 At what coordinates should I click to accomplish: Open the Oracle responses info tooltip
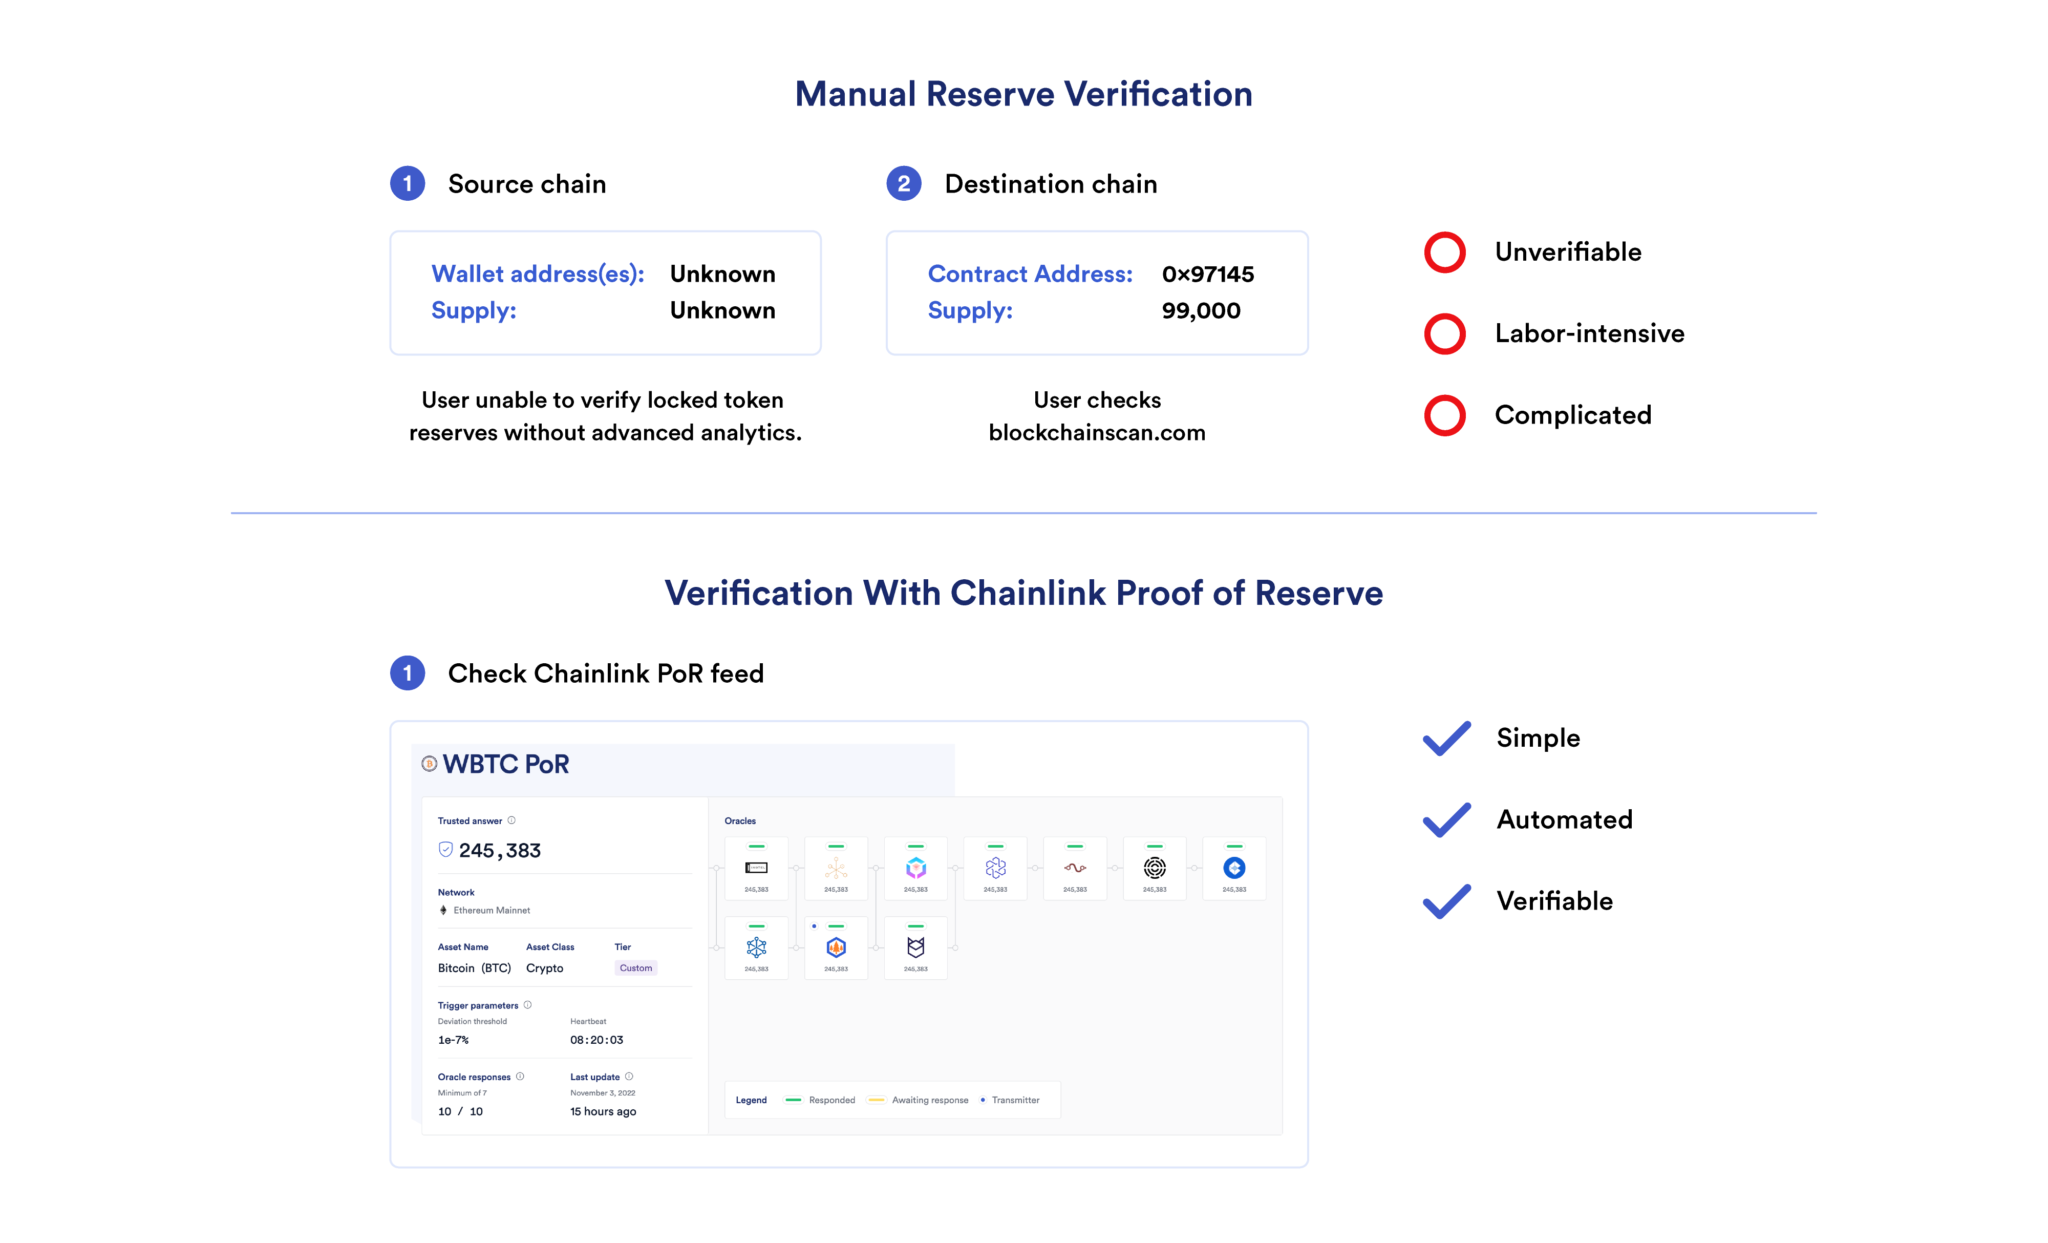(520, 1077)
